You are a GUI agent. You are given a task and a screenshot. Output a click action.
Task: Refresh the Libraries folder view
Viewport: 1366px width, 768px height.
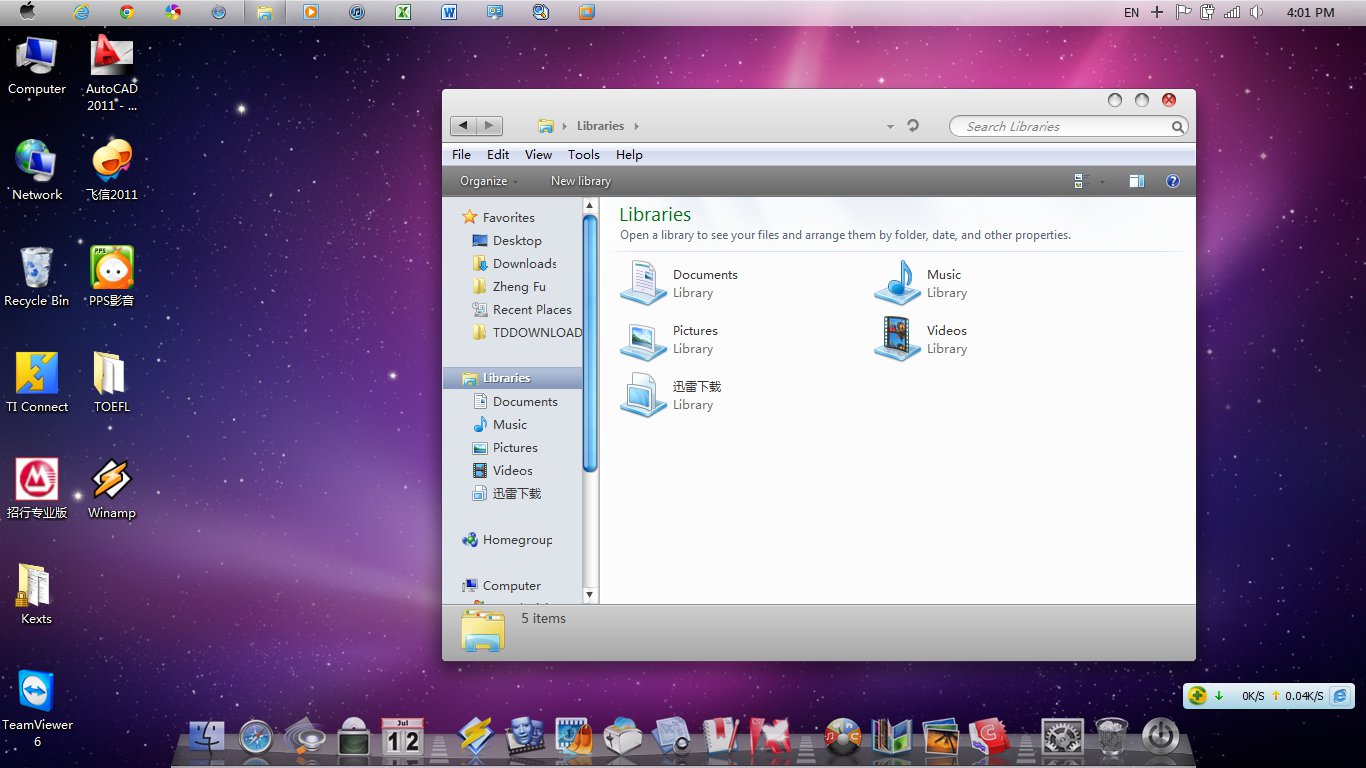click(x=913, y=126)
